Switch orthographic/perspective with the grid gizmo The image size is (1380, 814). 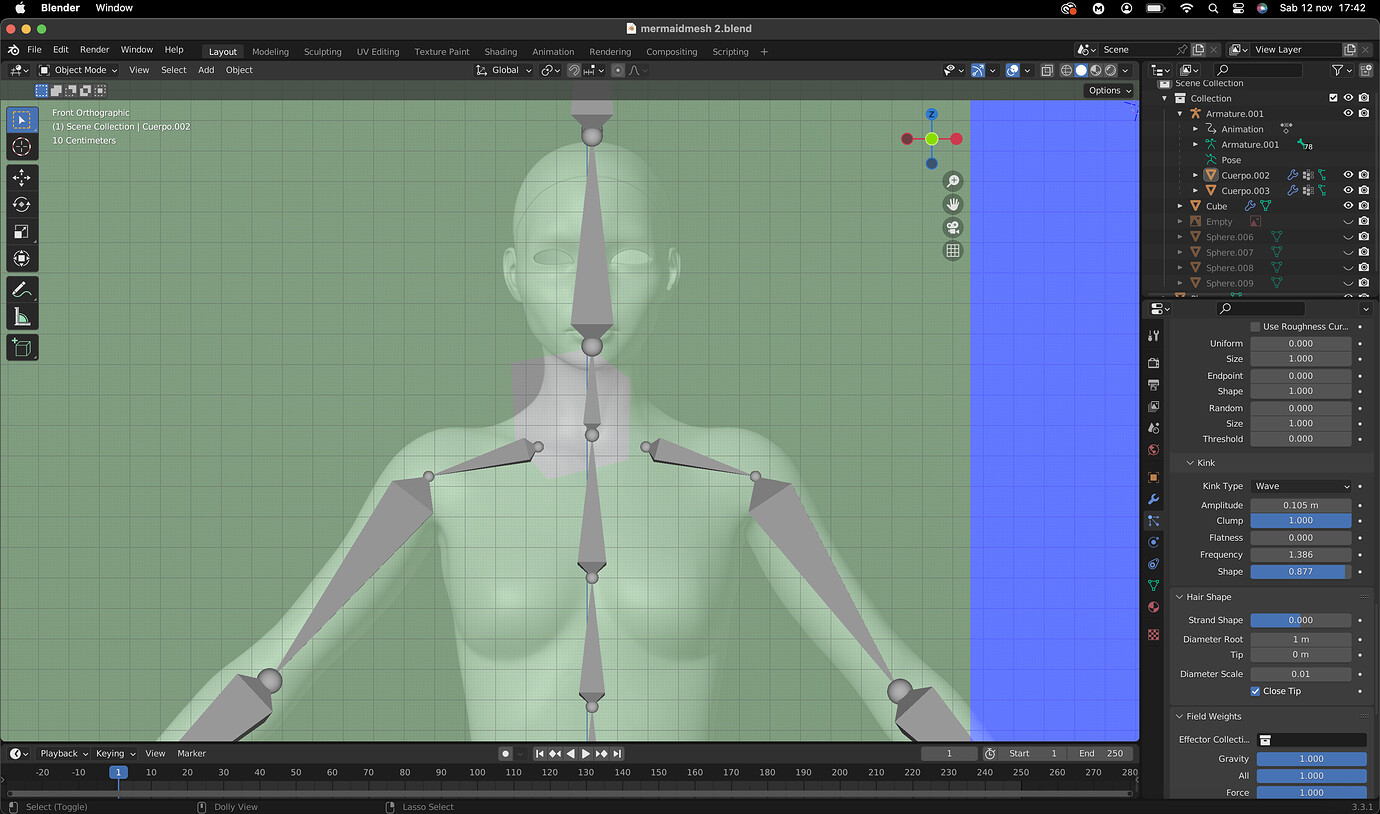pyautogui.click(x=953, y=251)
